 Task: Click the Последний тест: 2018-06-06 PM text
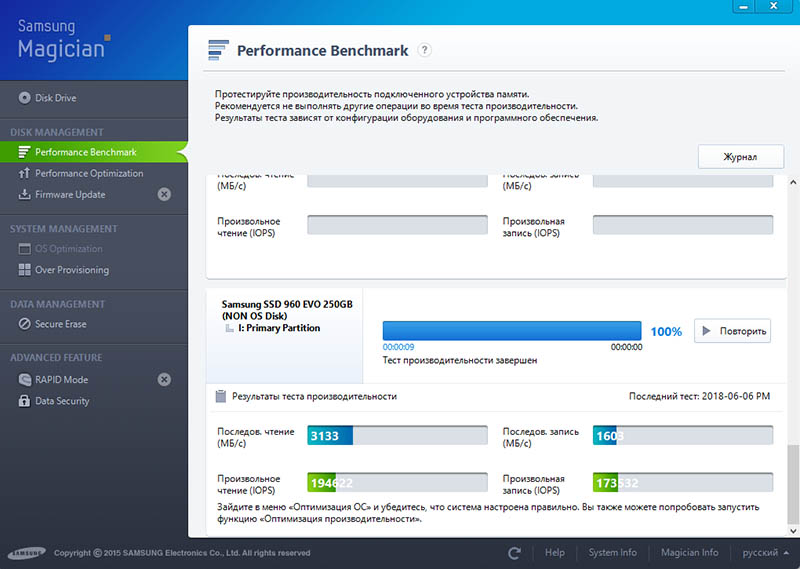699,396
